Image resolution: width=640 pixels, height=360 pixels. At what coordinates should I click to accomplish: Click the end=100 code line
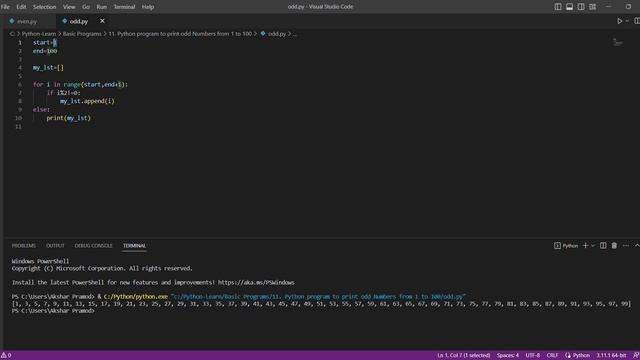coord(45,51)
